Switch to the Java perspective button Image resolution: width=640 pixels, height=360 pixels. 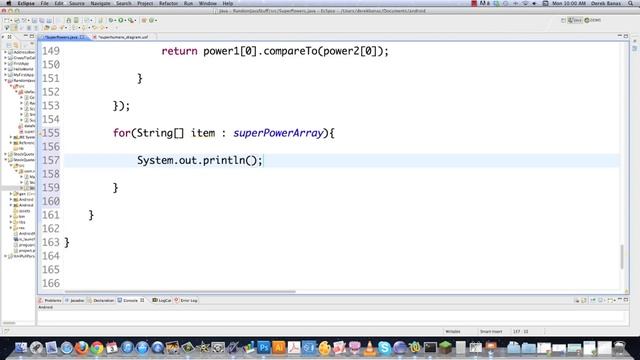(575, 20)
